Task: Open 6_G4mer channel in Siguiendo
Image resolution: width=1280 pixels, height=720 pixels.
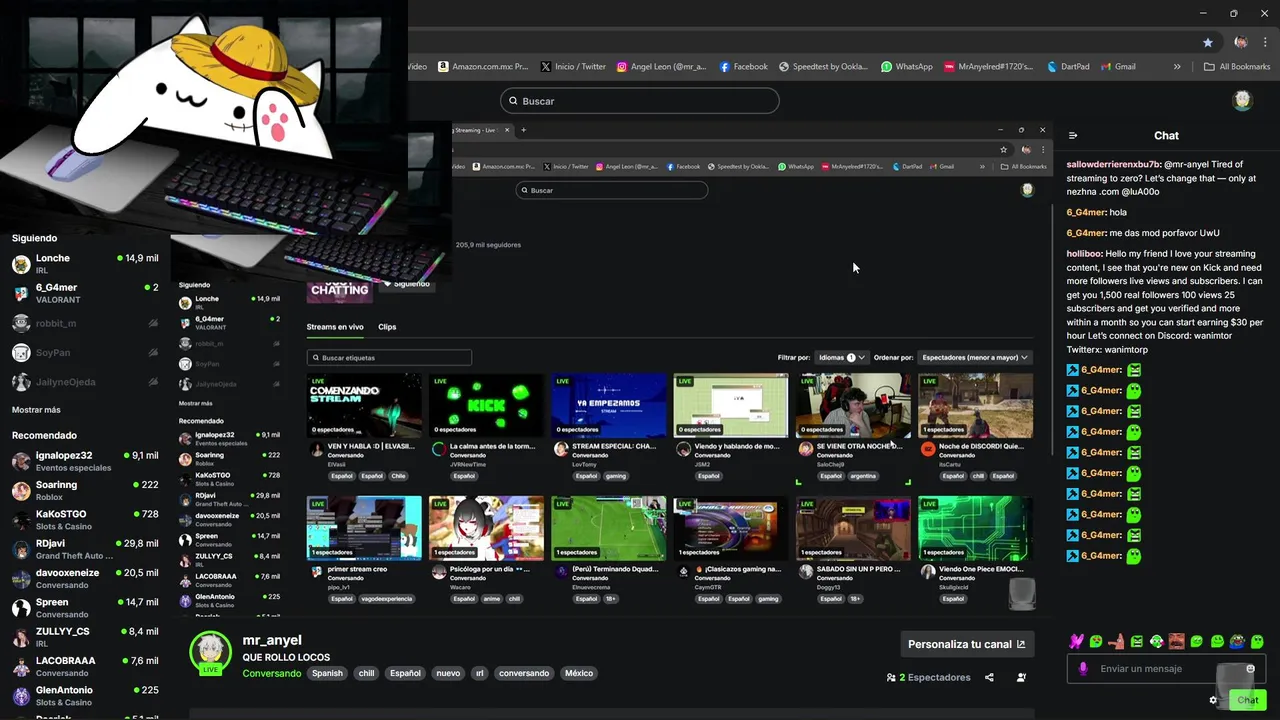Action: 85,293
